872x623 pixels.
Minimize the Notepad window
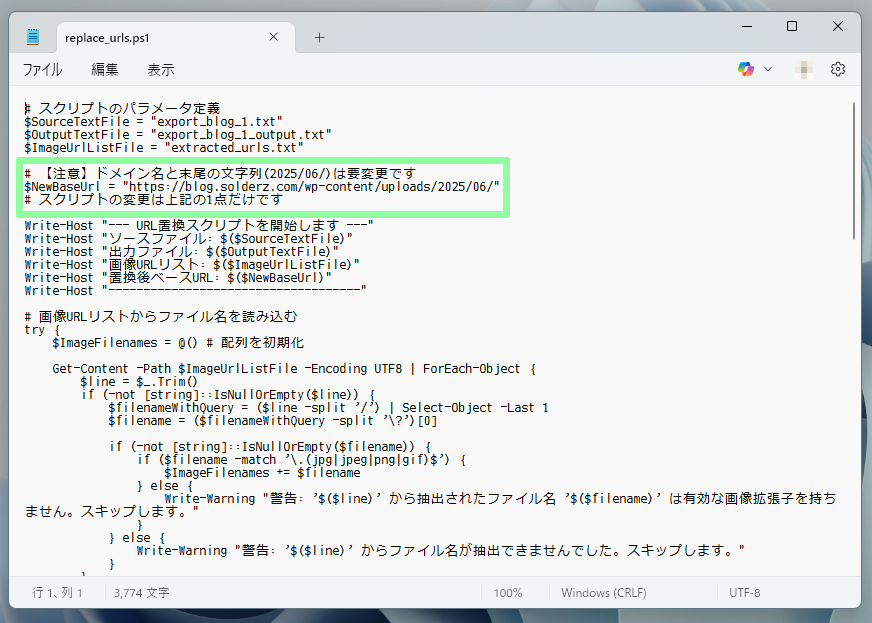pos(744,26)
